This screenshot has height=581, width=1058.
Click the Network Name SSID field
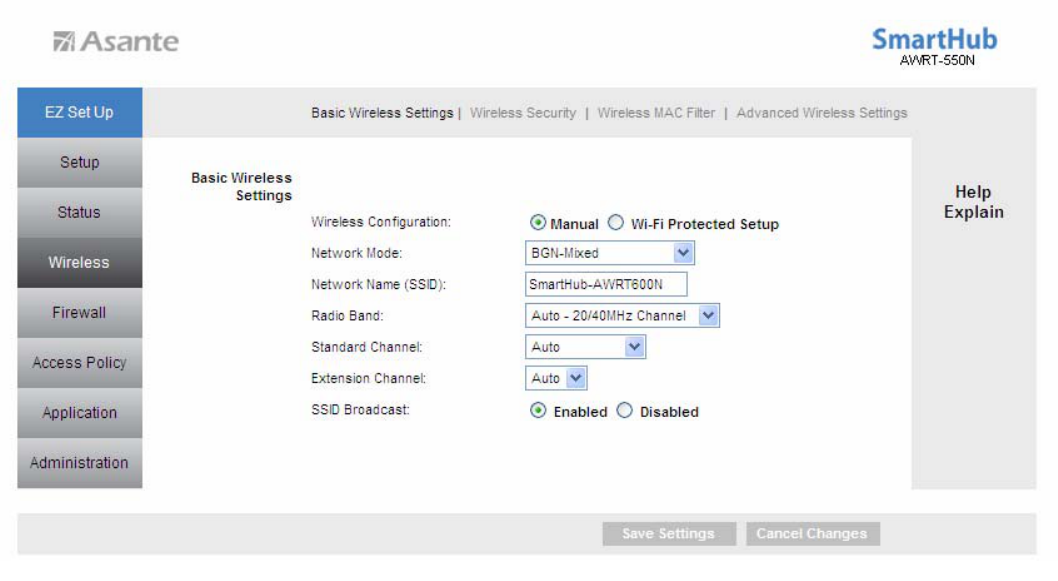[606, 284]
